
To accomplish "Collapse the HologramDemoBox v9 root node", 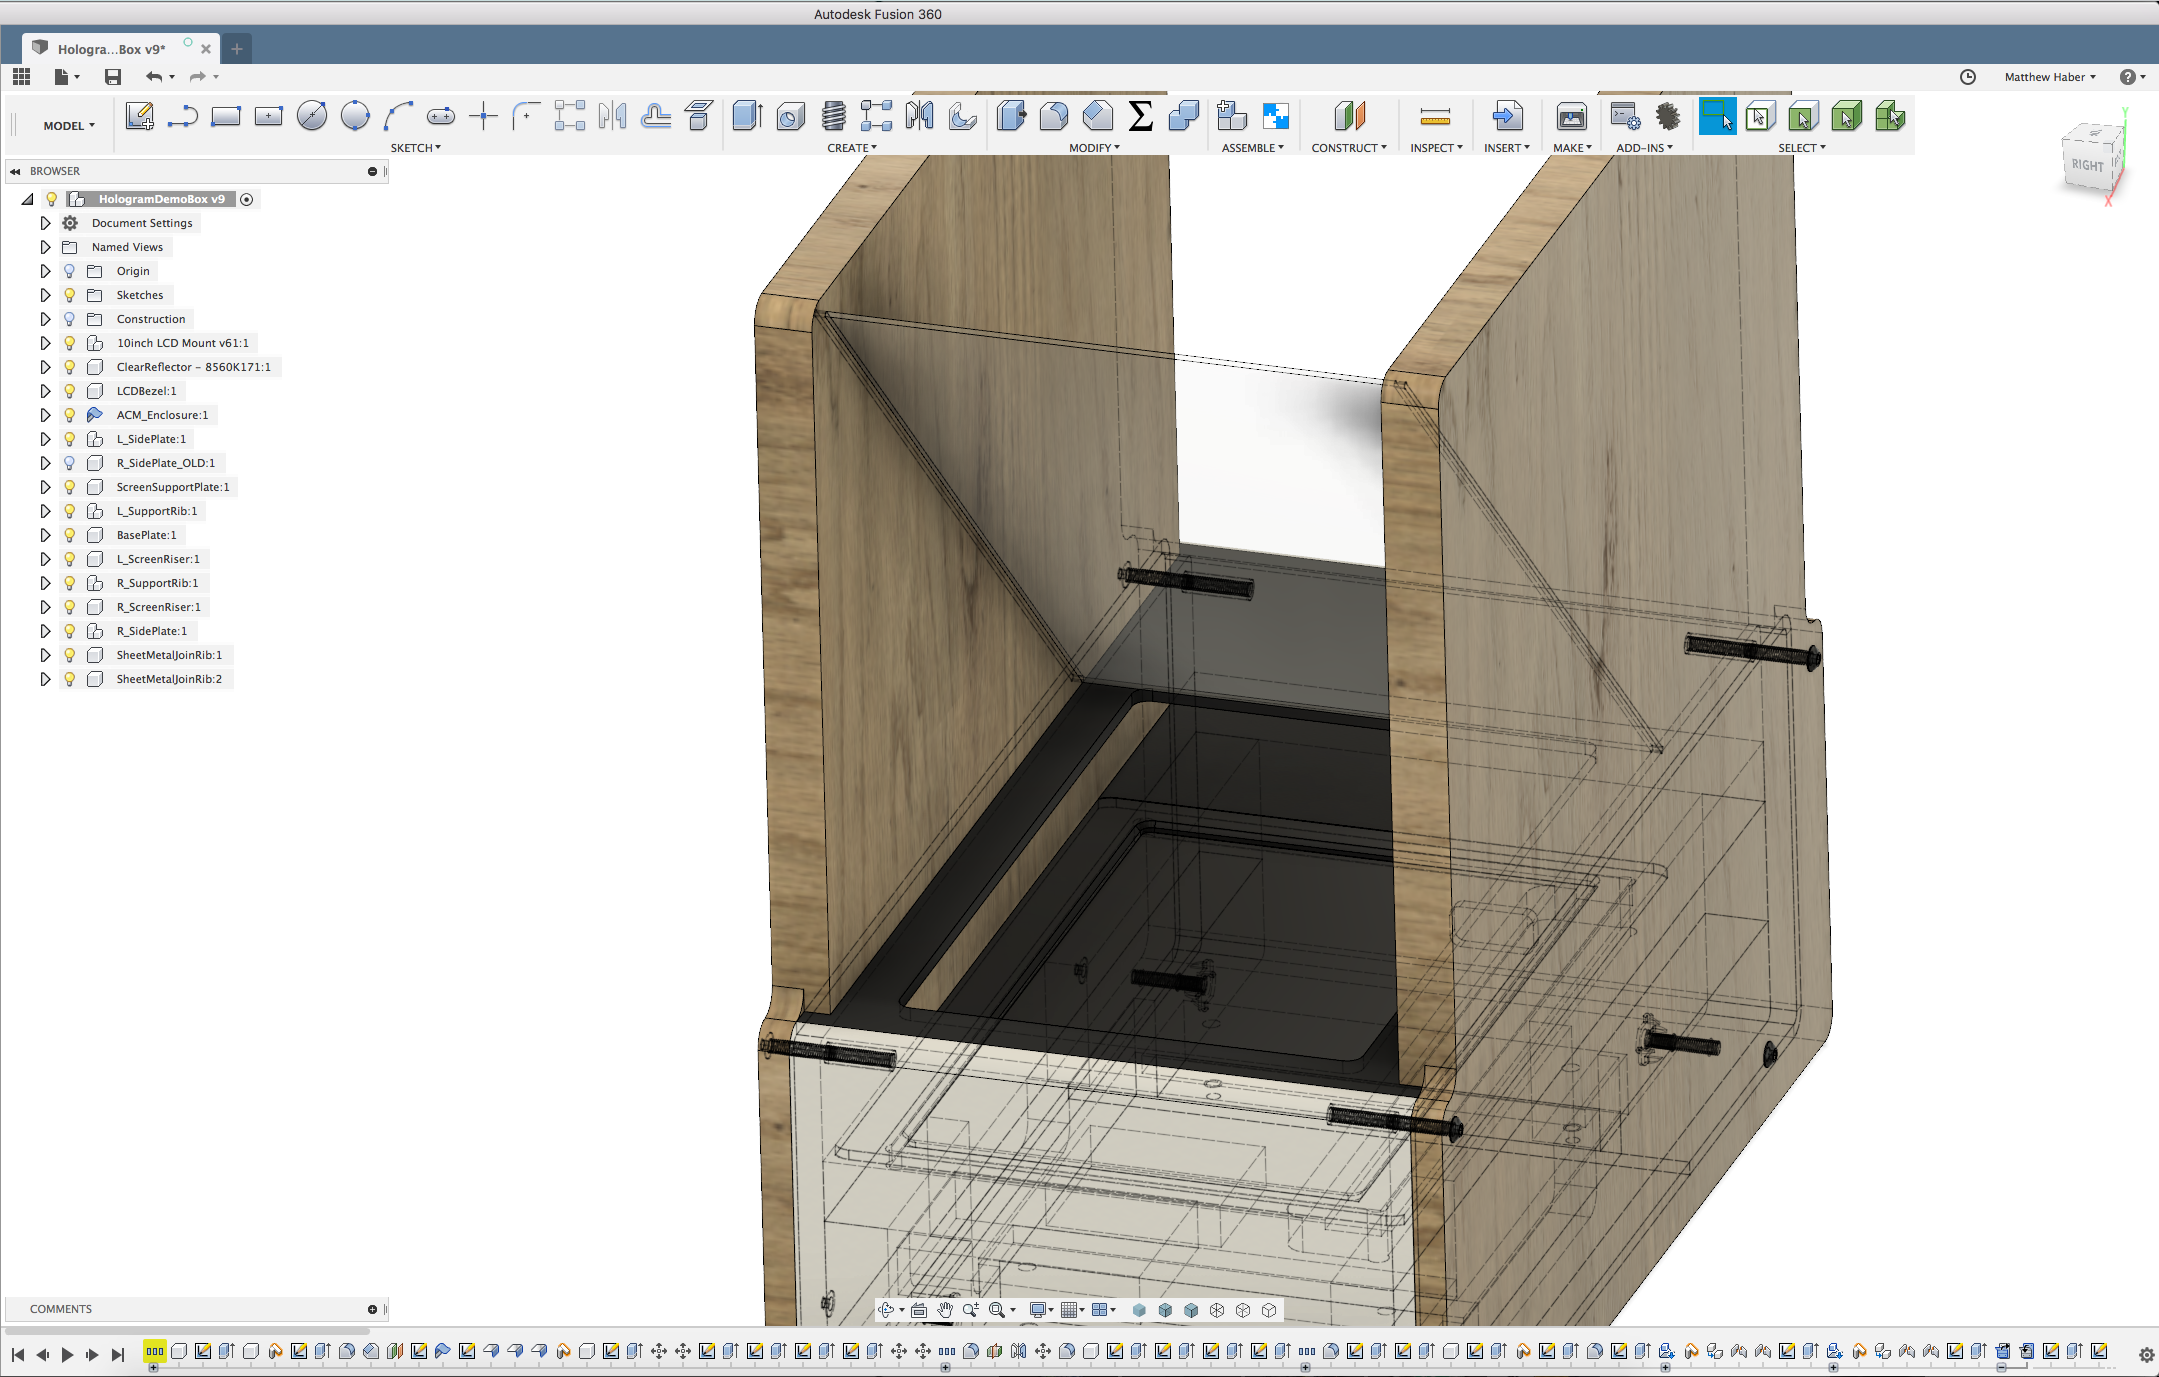I will pyautogui.click(x=27, y=199).
